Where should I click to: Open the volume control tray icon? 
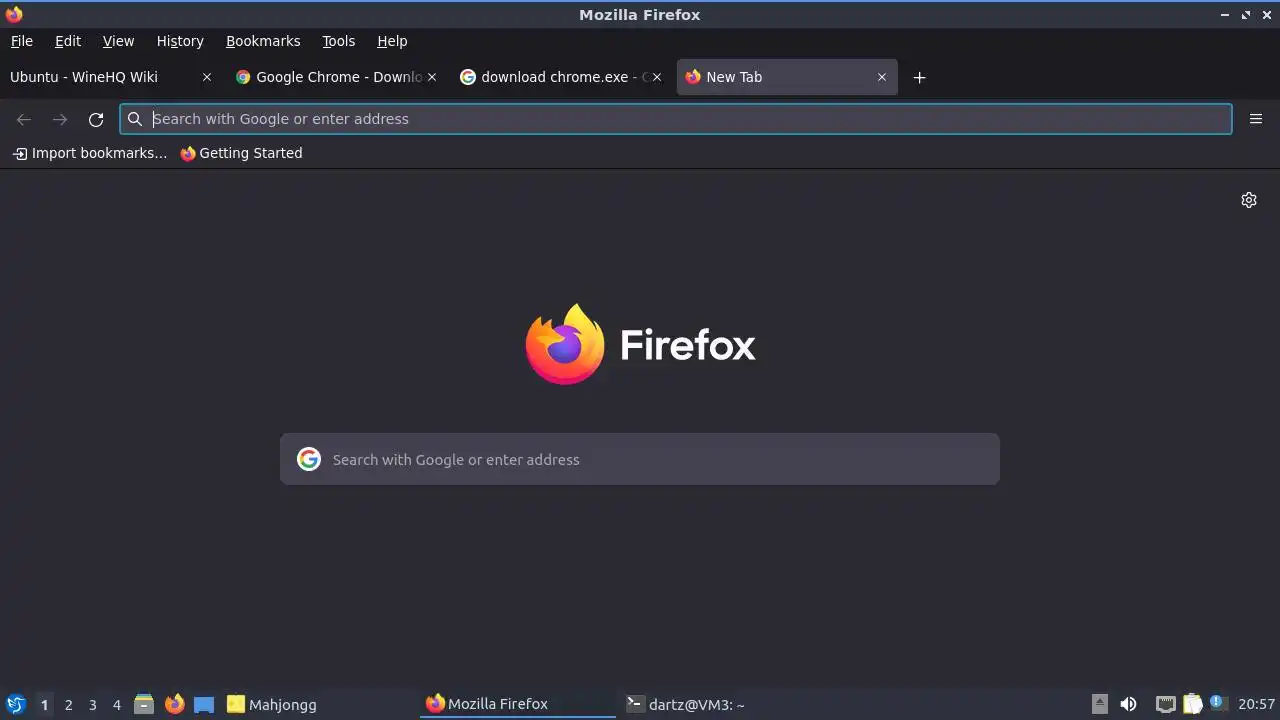point(1128,704)
